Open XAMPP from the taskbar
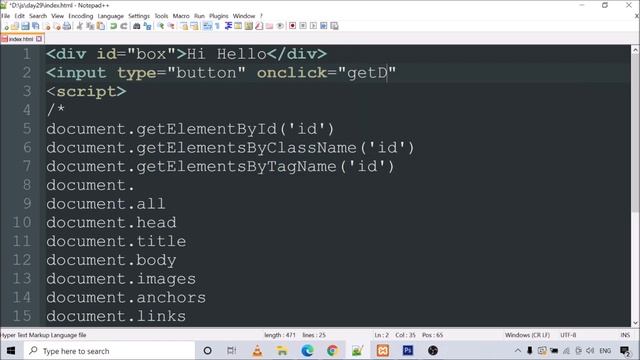Screen dimensions: 640x360 tap(383, 351)
